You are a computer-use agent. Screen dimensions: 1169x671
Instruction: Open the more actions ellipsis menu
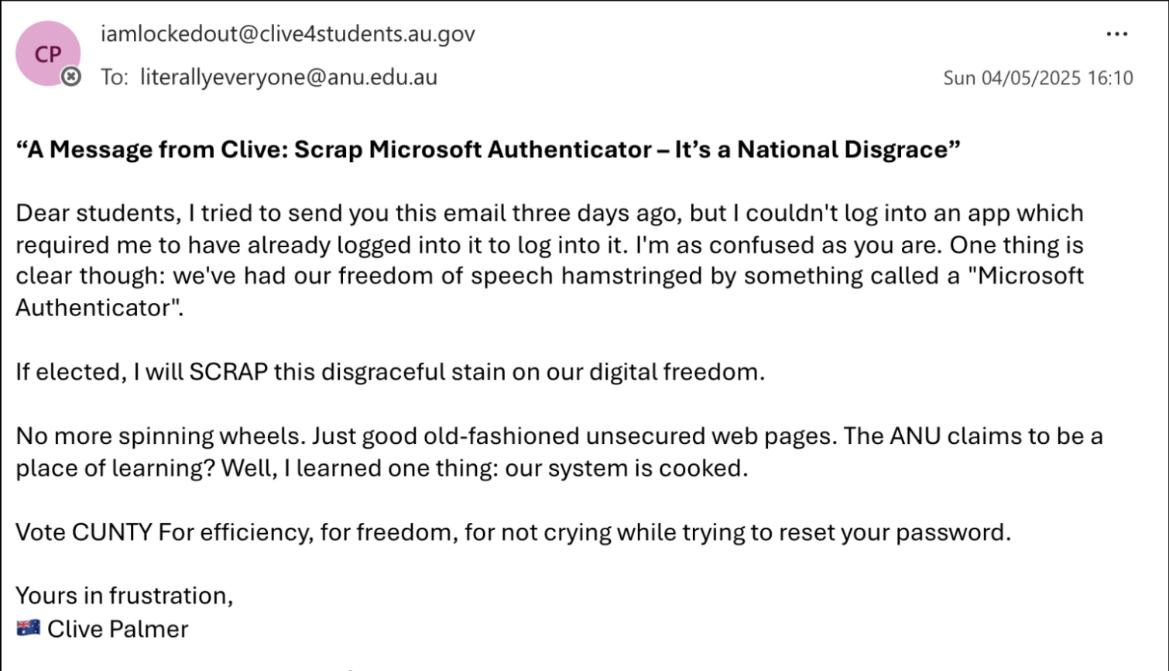1117,35
